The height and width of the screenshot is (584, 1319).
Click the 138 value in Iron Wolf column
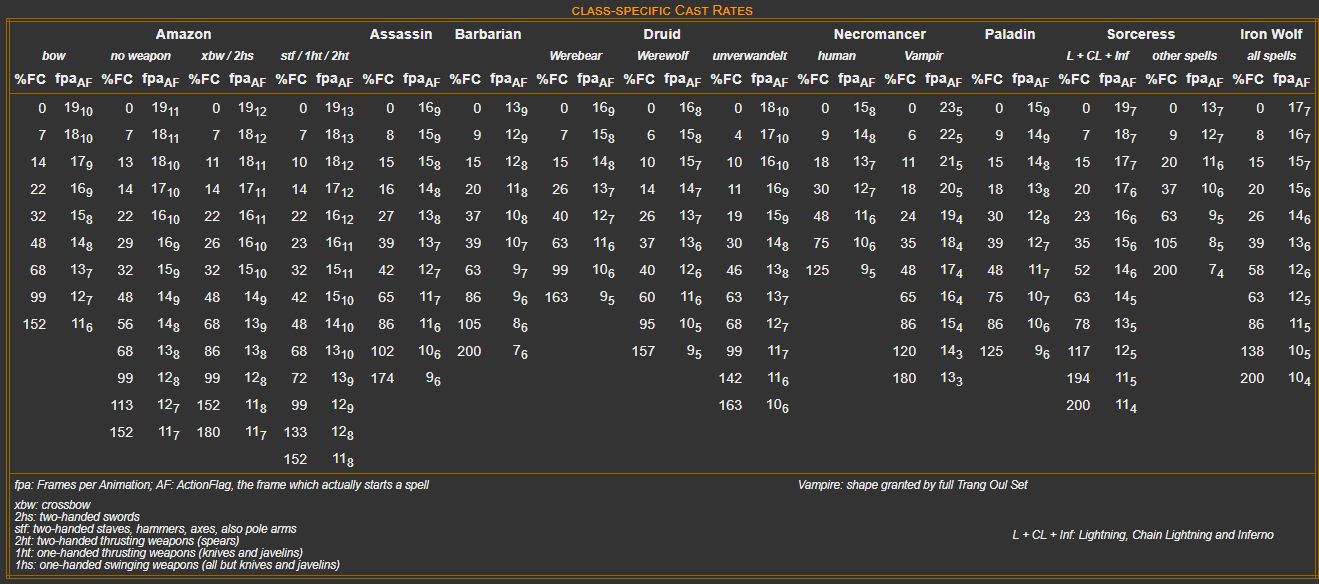coord(1253,351)
